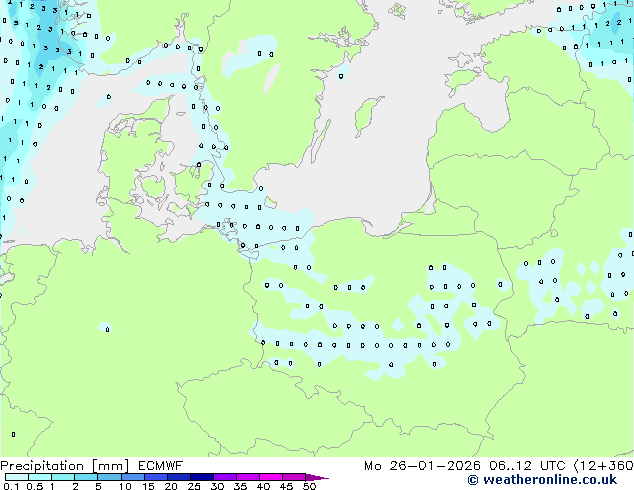Pick the 45–50 mm legend color swatch
Viewport: 634px width, 490px height.
click(x=294, y=477)
